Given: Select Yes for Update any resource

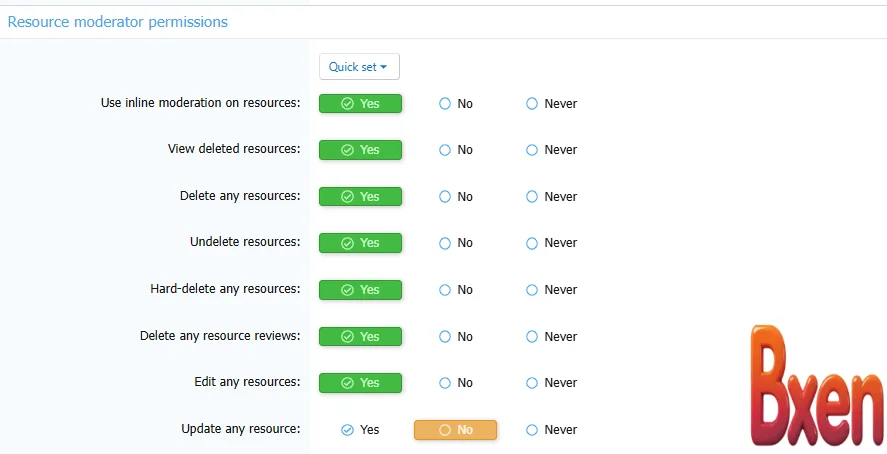Looking at the screenshot, I should click(360, 430).
